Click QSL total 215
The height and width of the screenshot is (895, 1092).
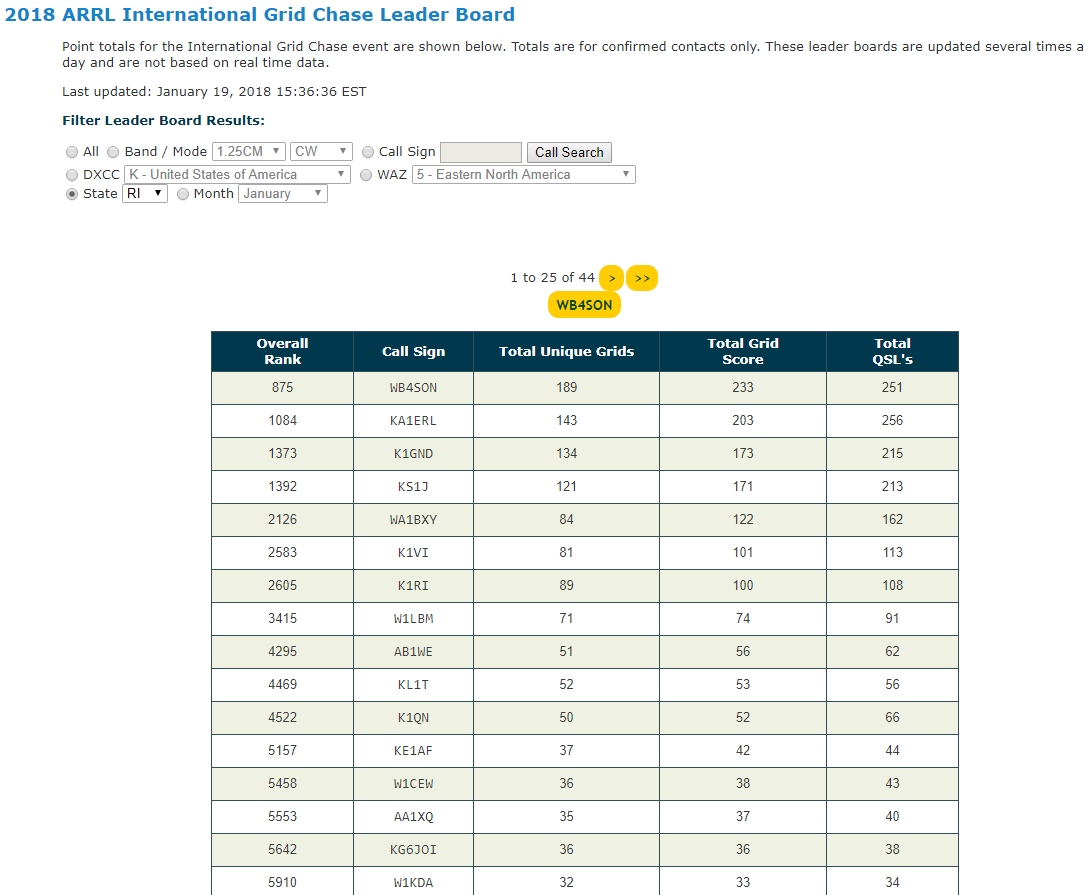(892, 453)
